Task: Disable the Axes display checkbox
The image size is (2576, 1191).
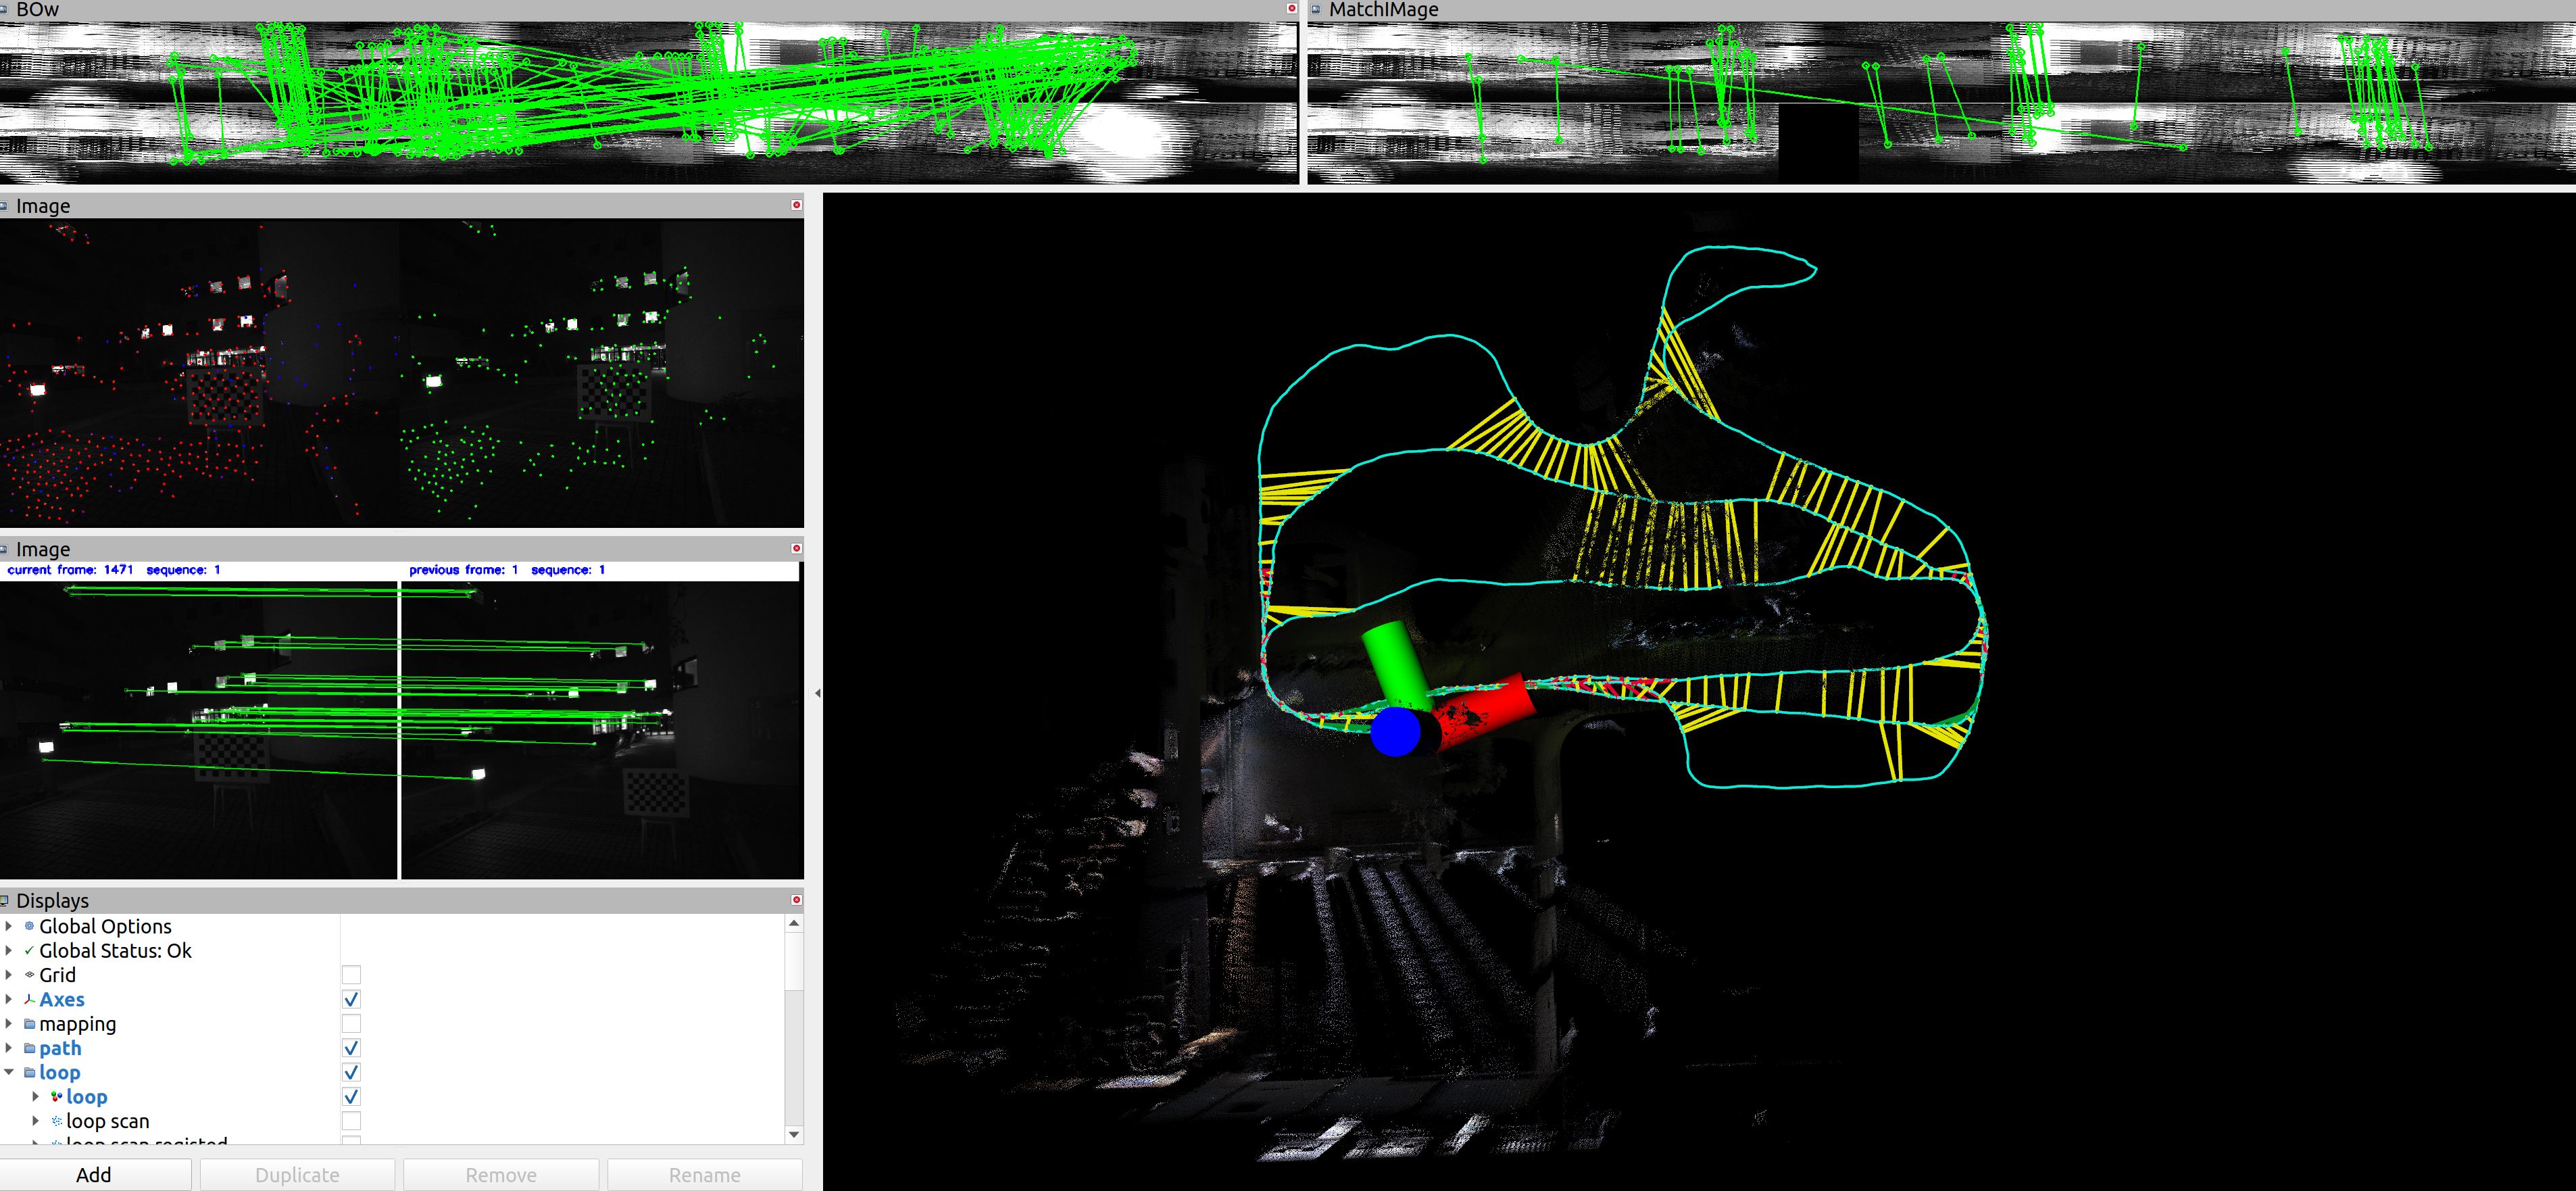Action: click(x=351, y=999)
